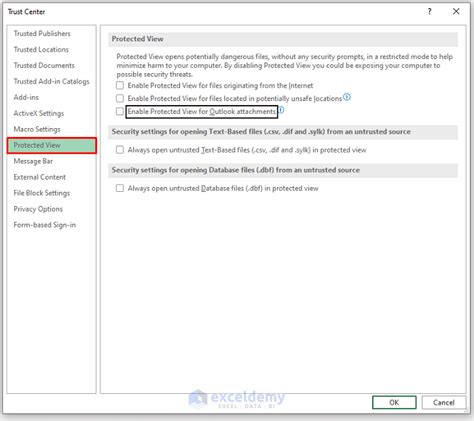Click the Protected View description paragraph
The height and width of the screenshot is (421, 474).
(x=284, y=65)
